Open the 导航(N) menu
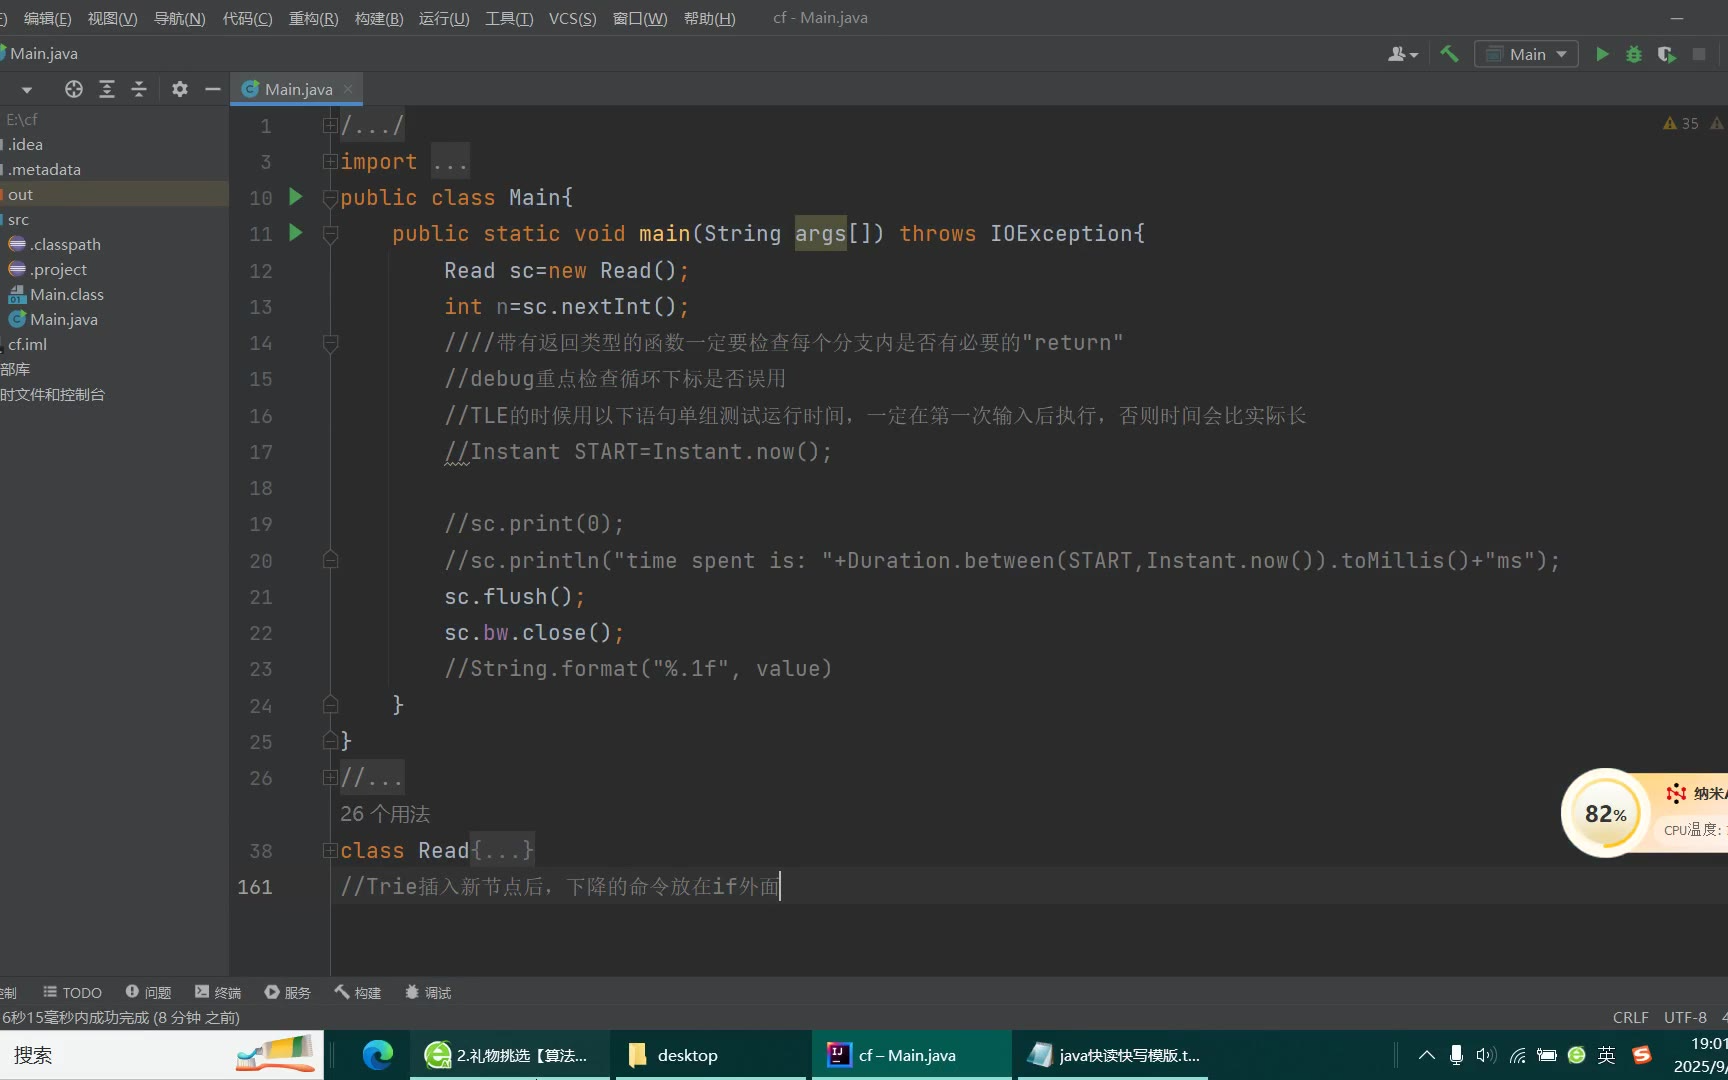This screenshot has height=1080, width=1728. tap(179, 18)
